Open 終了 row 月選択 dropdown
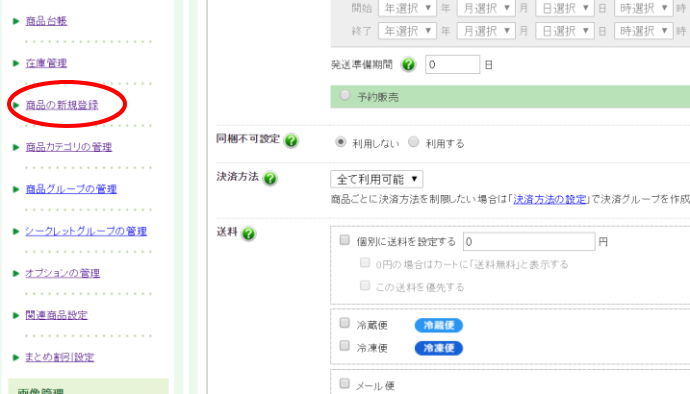This screenshot has width=690, height=394. 486,31
